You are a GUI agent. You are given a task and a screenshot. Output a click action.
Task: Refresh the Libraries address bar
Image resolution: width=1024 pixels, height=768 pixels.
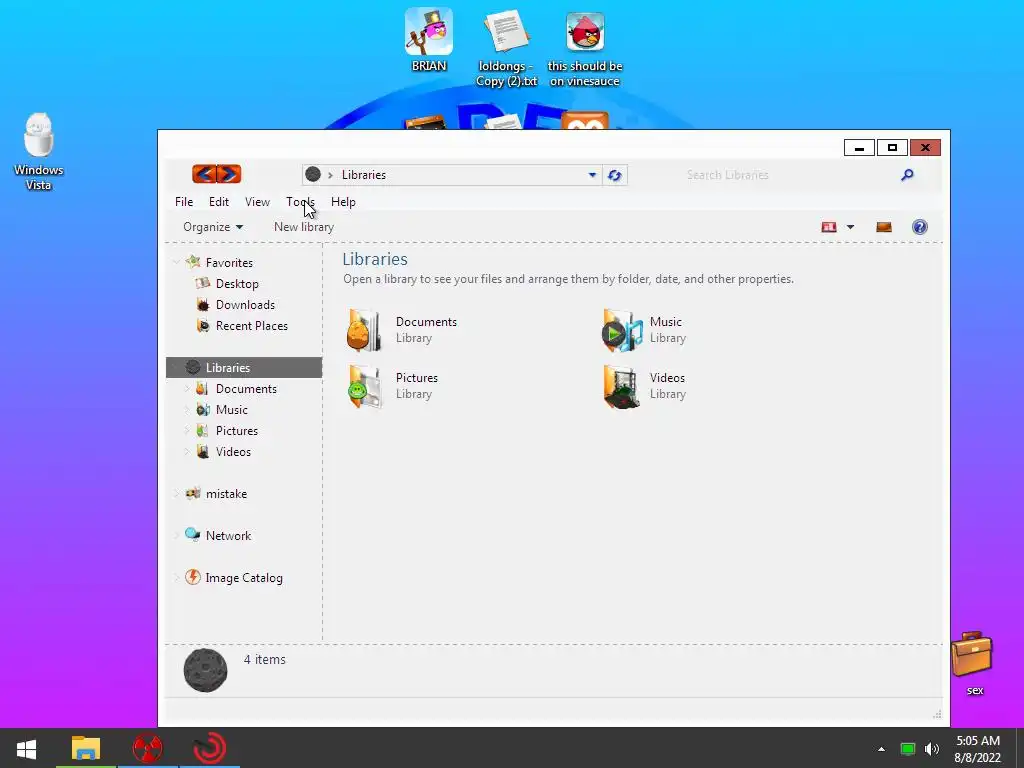pos(615,175)
